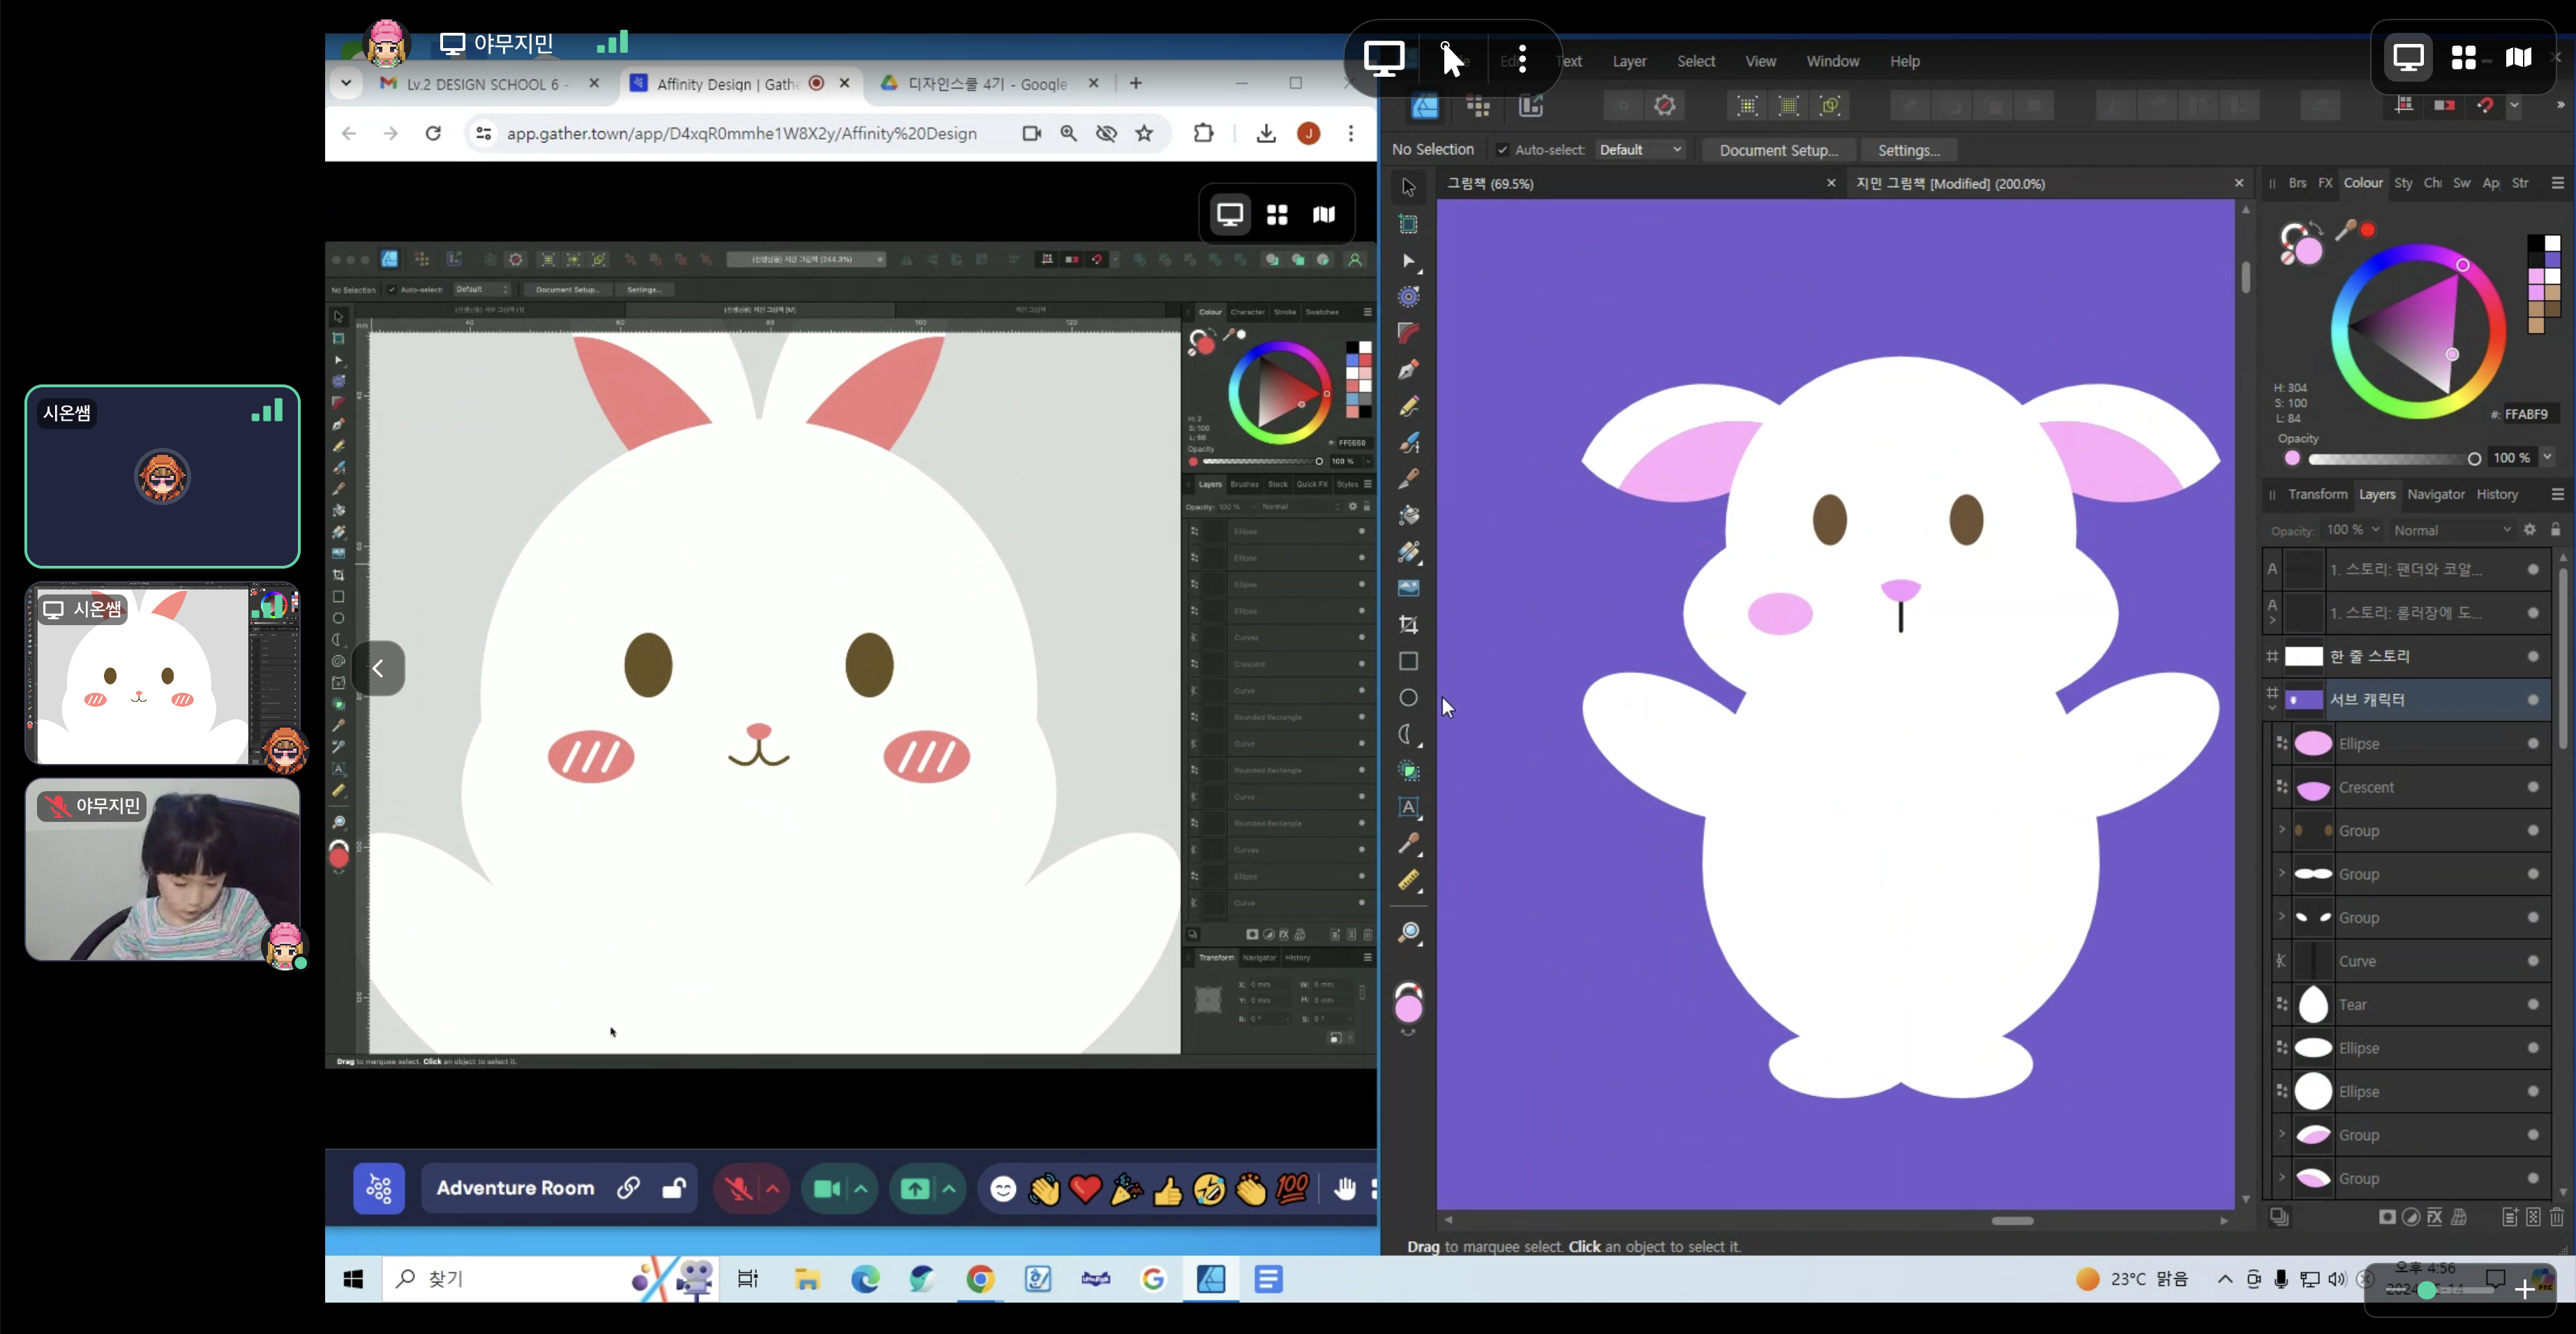
Task: Open the Select menu
Action: click(x=1696, y=61)
